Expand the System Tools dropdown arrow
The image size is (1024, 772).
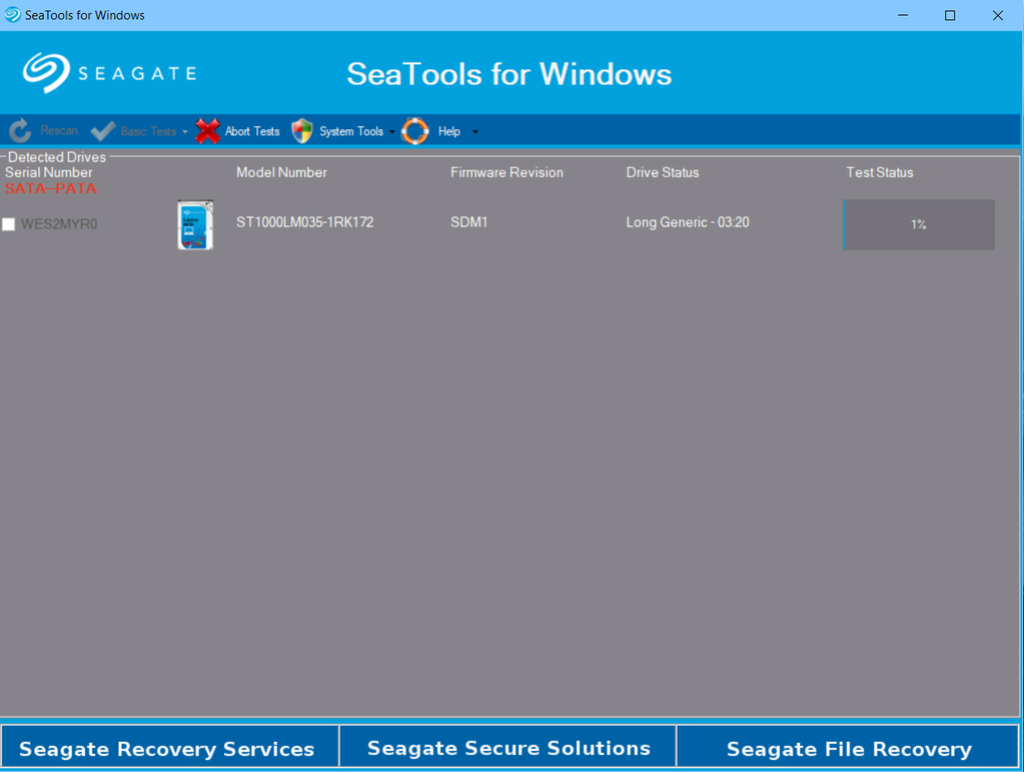point(392,132)
